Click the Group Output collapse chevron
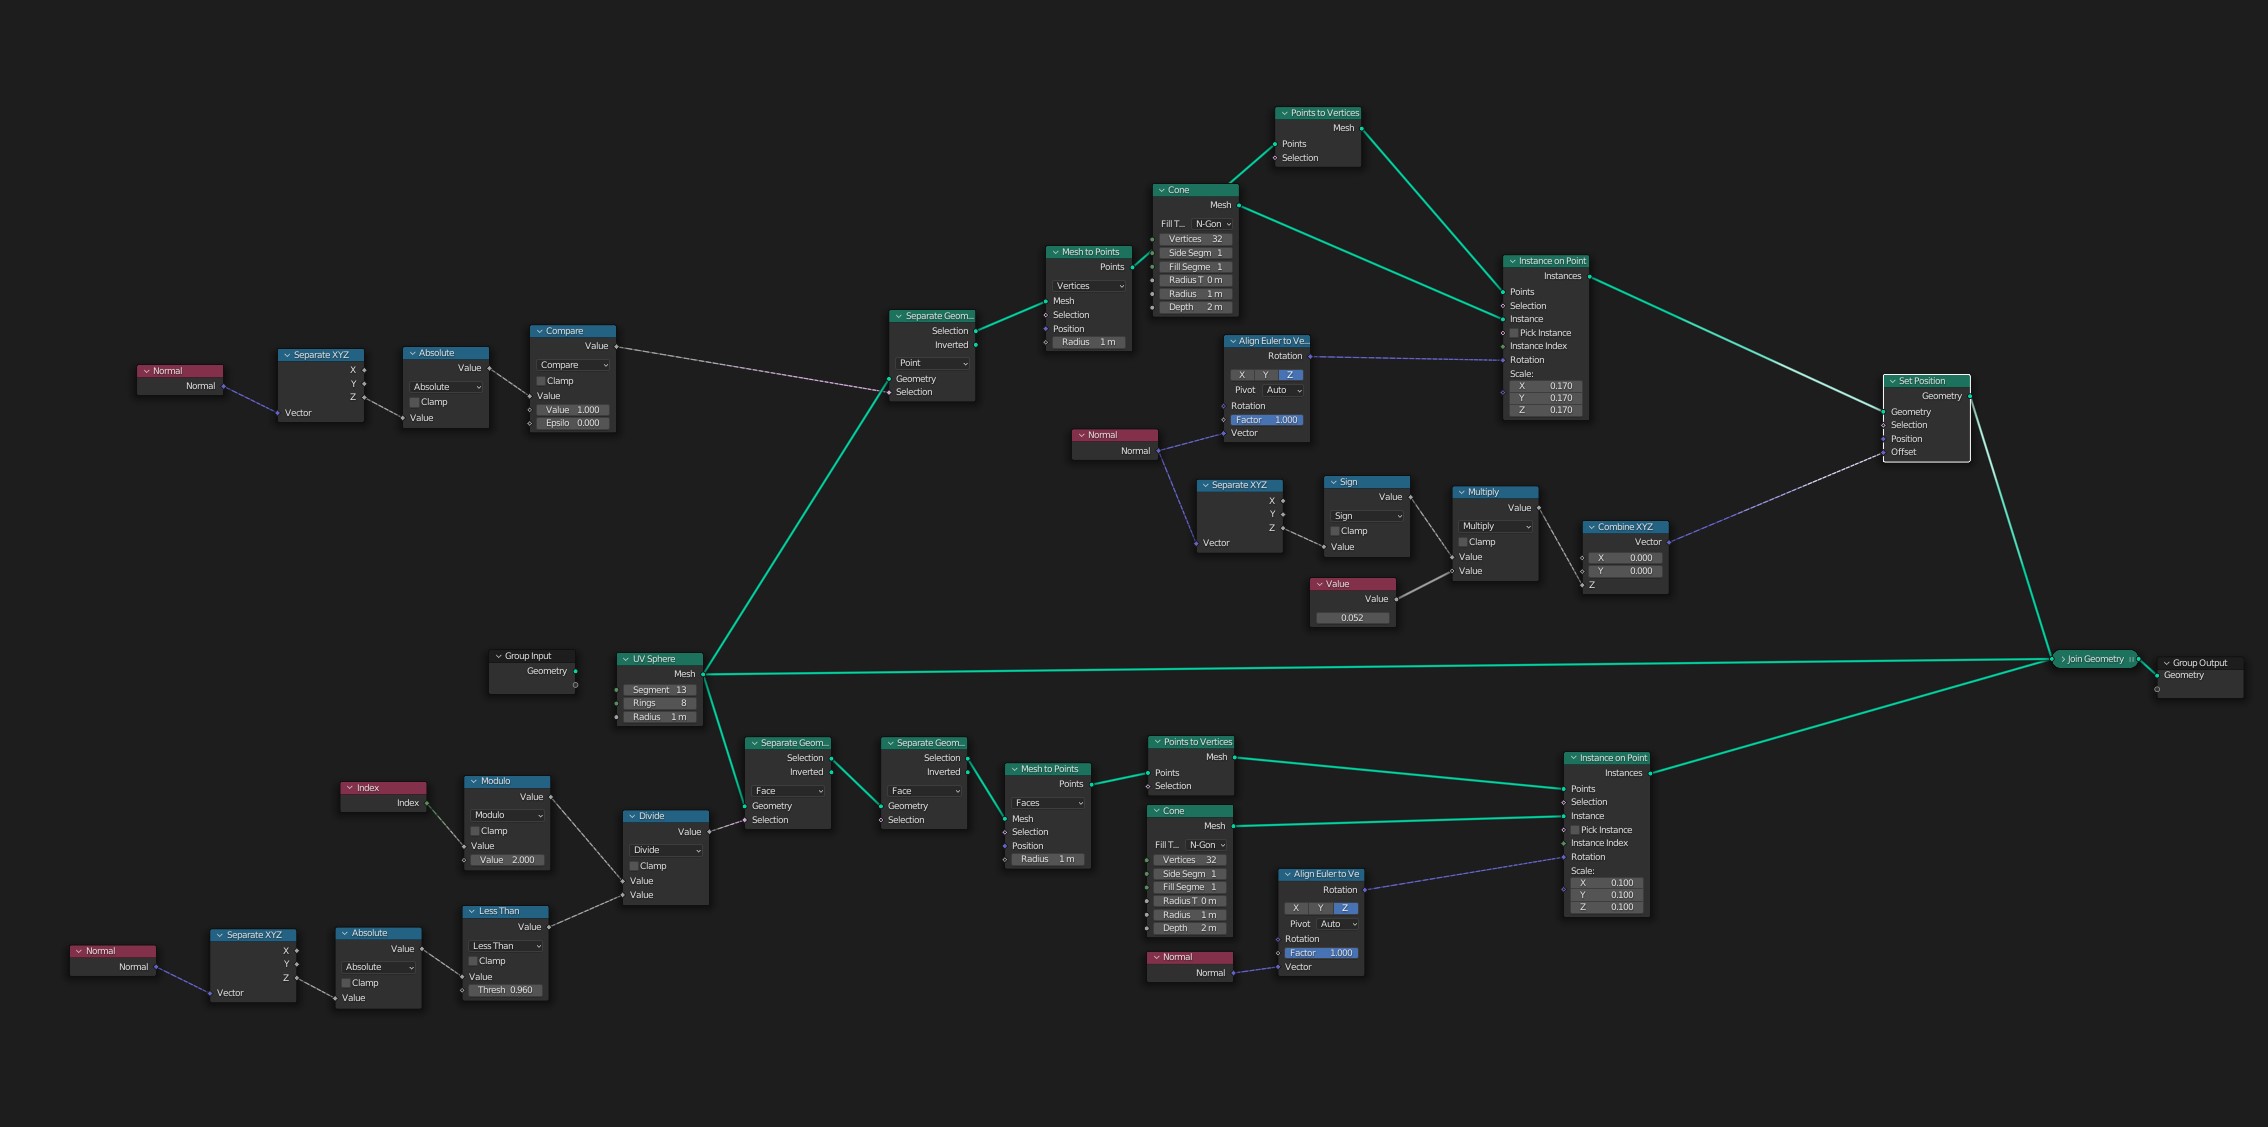Image resolution: width=2268 pixels, height=1127 pixels. pos(2166,663)
